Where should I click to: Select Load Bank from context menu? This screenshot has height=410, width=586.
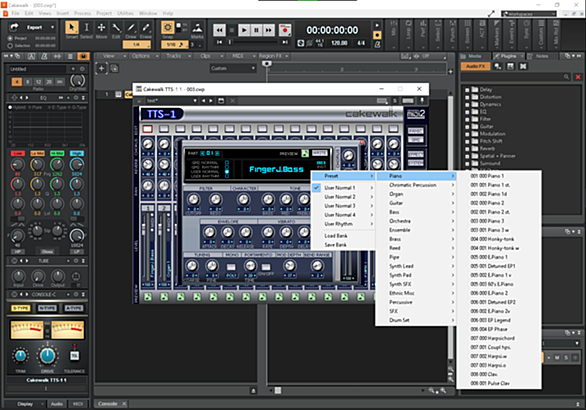pyautogui.click(x=343, y=236)
